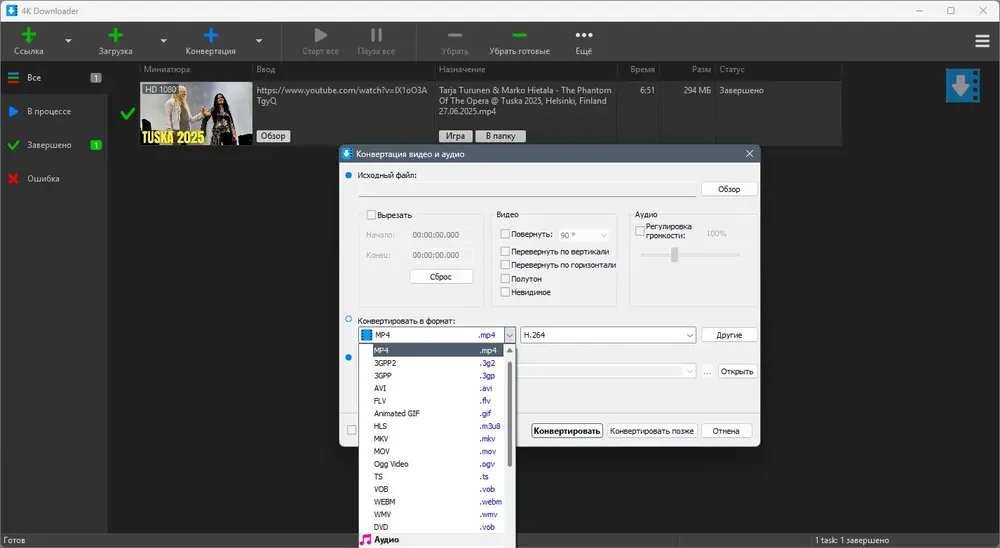Click the Убрать готовые green minus icon
Viewport: 1000px width, 548px height.
coord(520,35)
